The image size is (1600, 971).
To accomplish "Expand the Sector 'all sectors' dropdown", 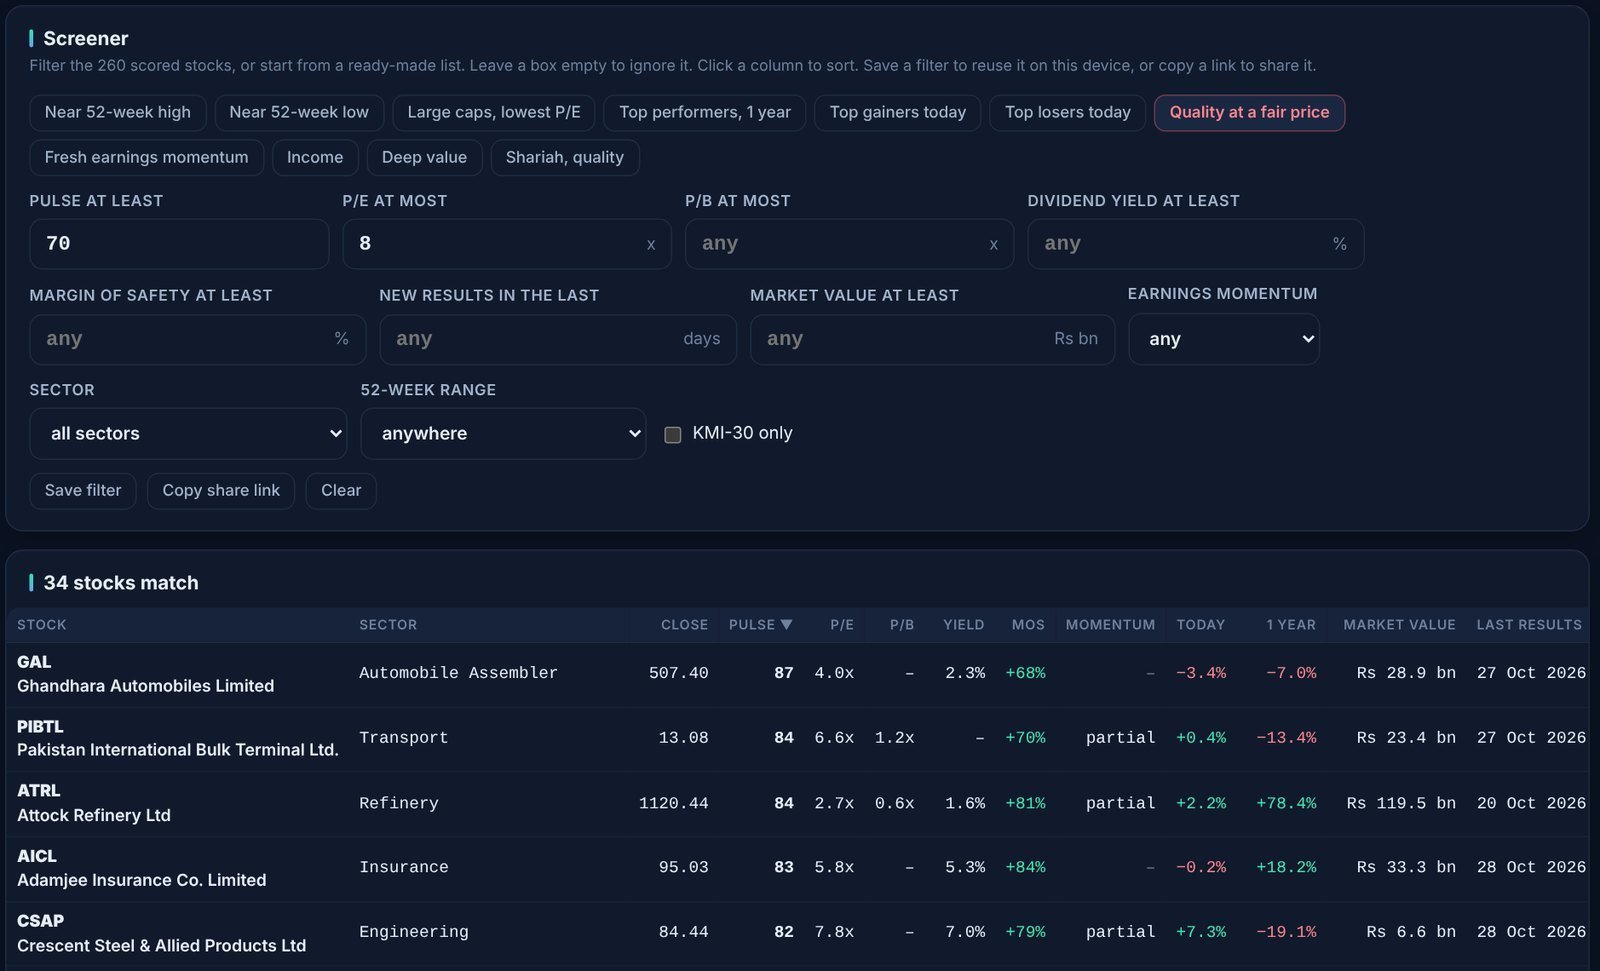I will 188,433.
